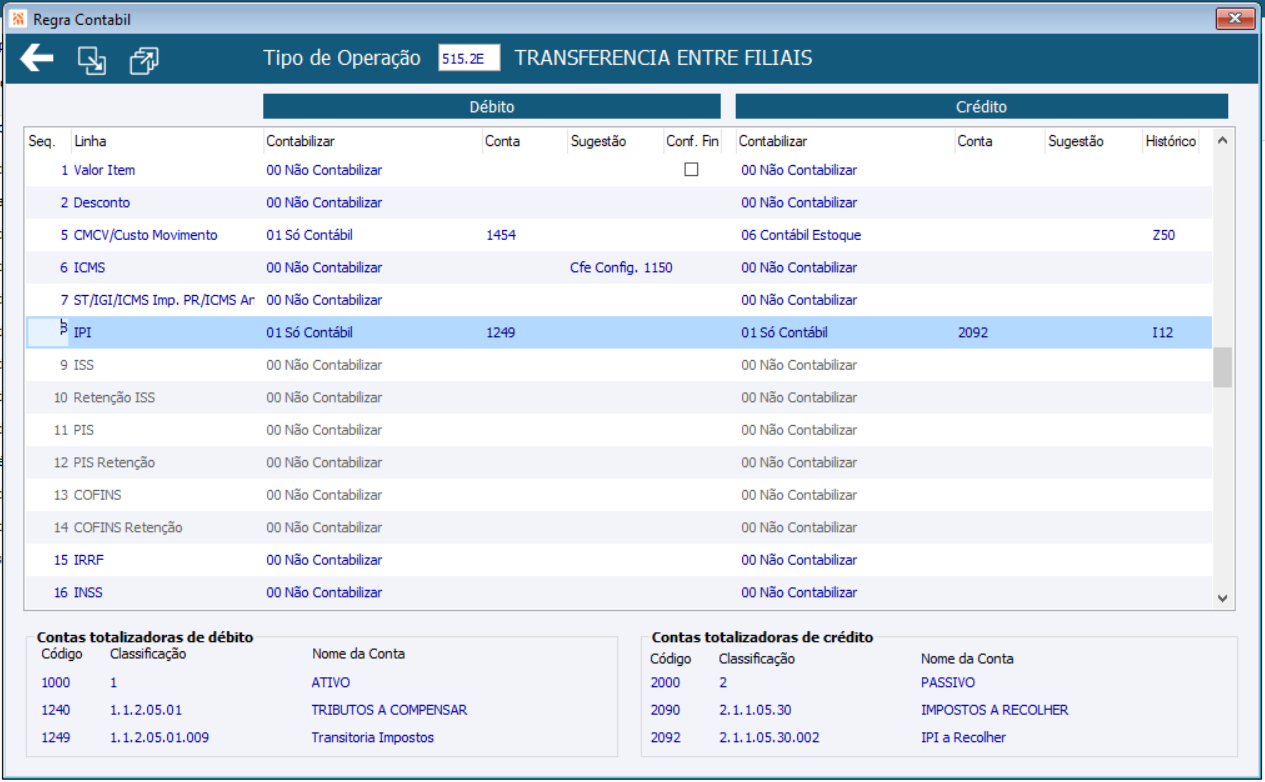Click the import arrow-in-box icon
Image resolution: width=1265 pixels, height=782 pixels.
(x=92, y=61)
